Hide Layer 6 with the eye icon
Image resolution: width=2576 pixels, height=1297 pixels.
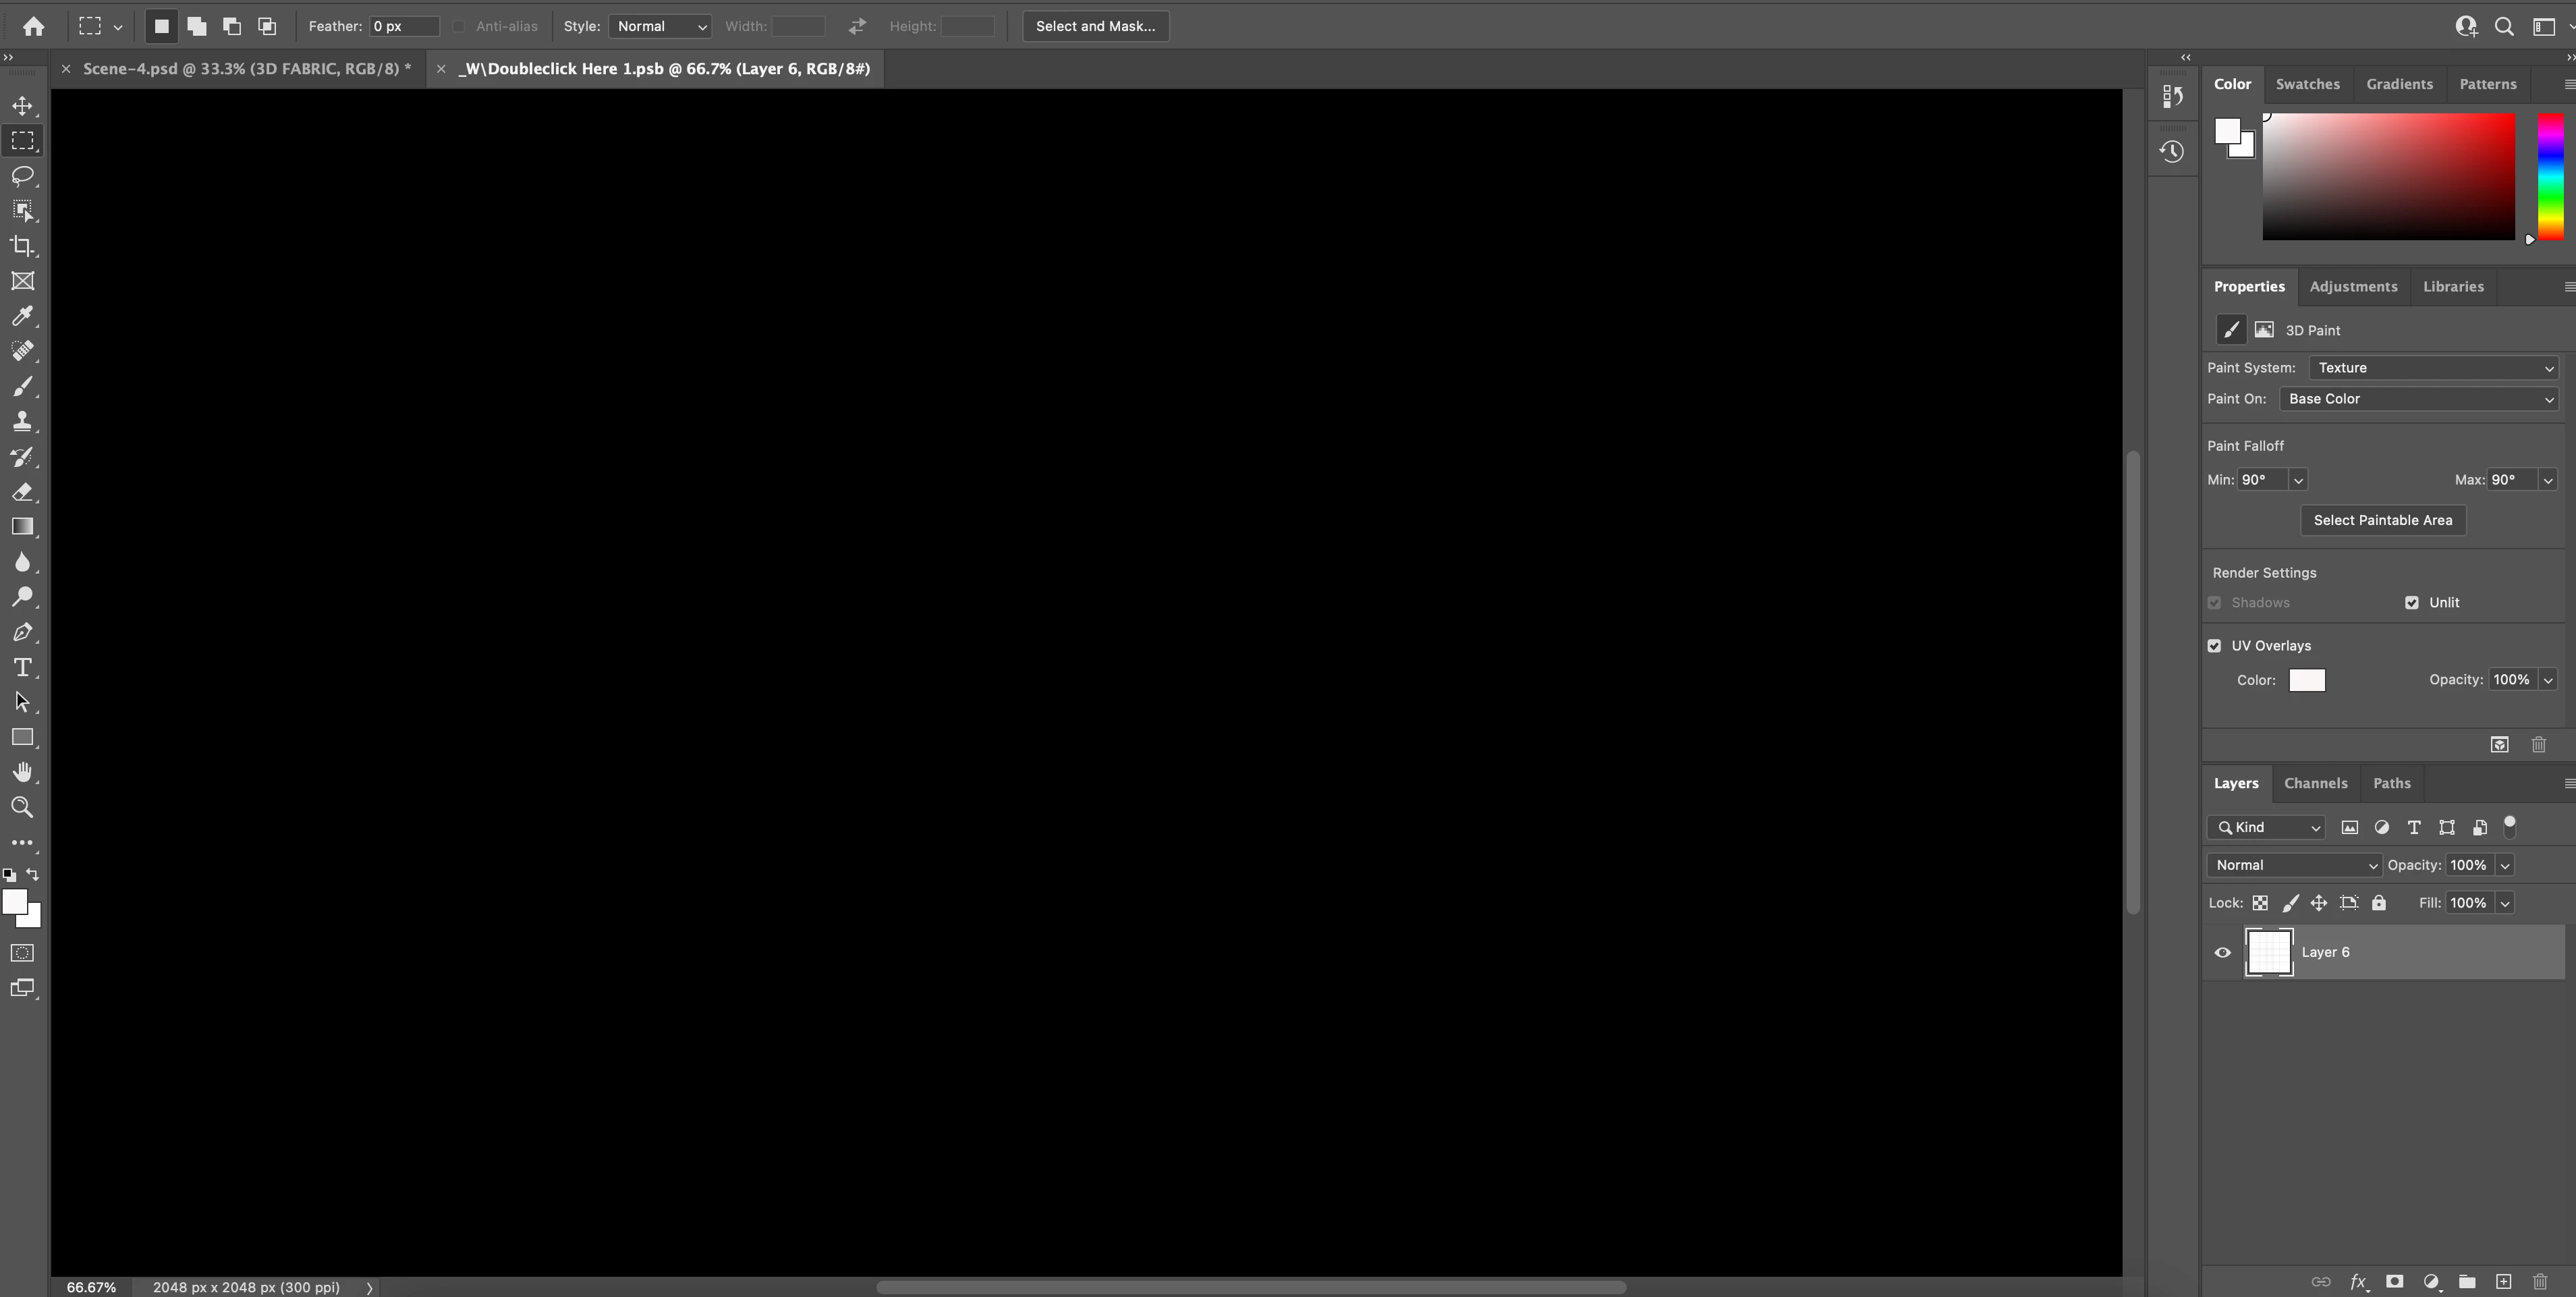pos(2222,952)
